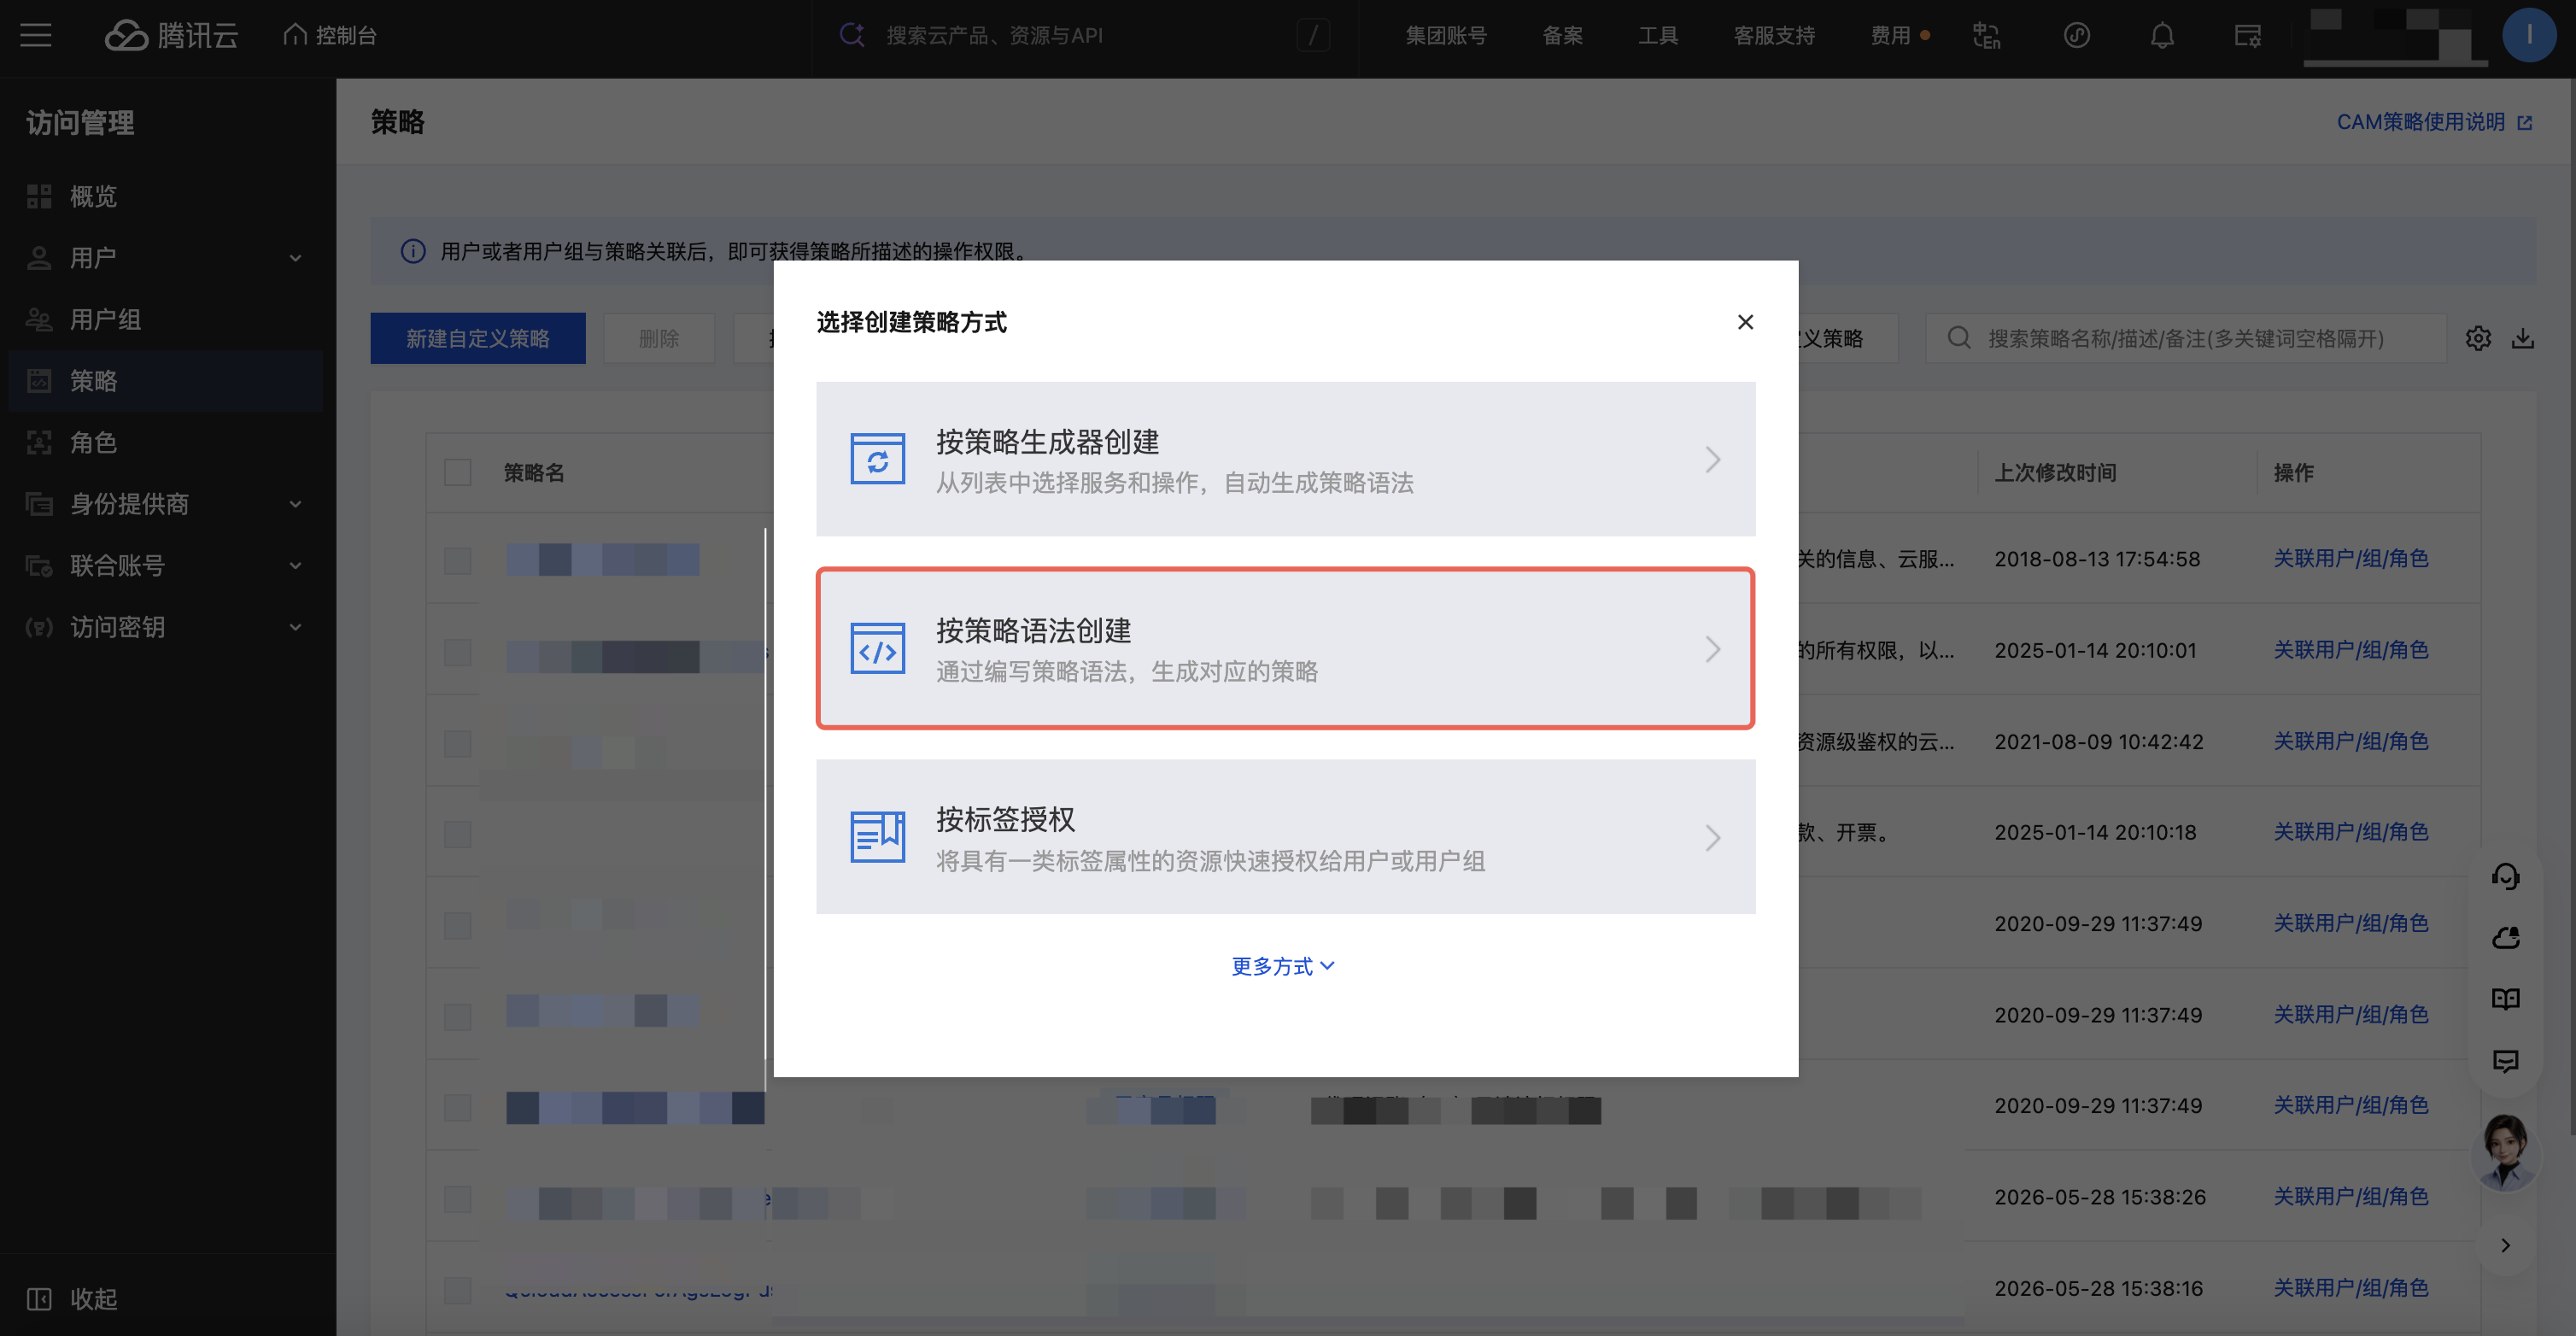Open the customer service headset widget
Viewport: 2576px width, 1336px height.
pyautogui.click(x=2505, y=877)
